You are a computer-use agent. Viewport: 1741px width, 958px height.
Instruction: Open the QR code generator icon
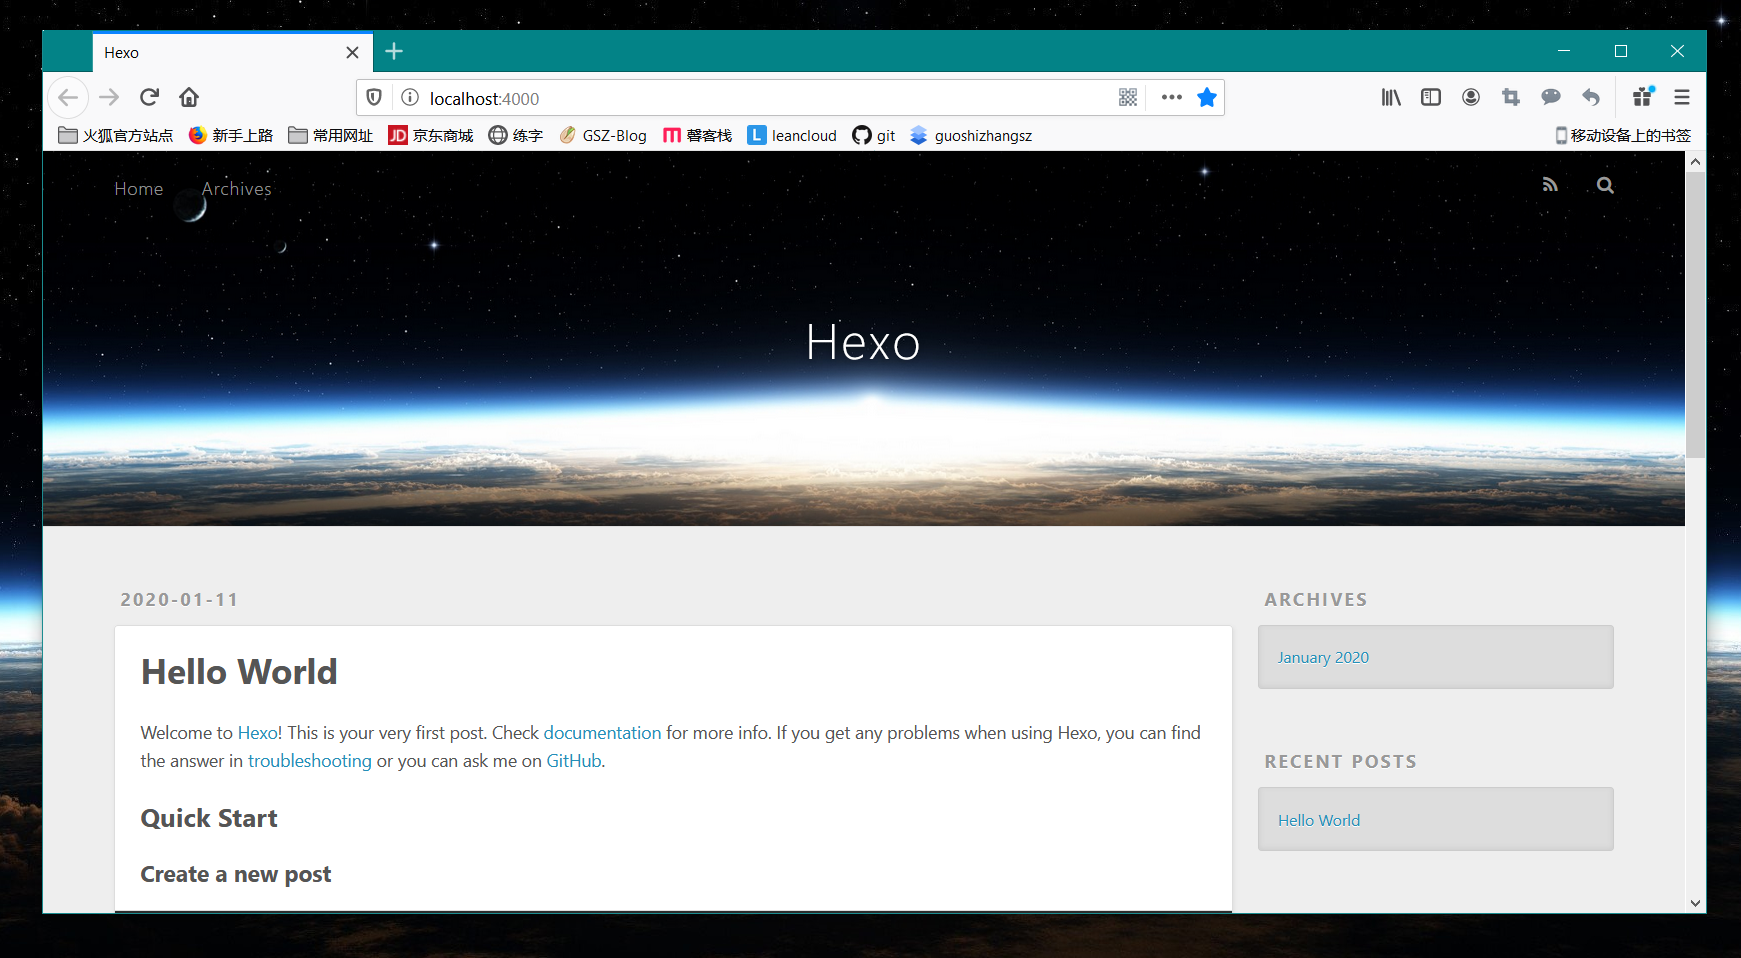point(1128,97)
